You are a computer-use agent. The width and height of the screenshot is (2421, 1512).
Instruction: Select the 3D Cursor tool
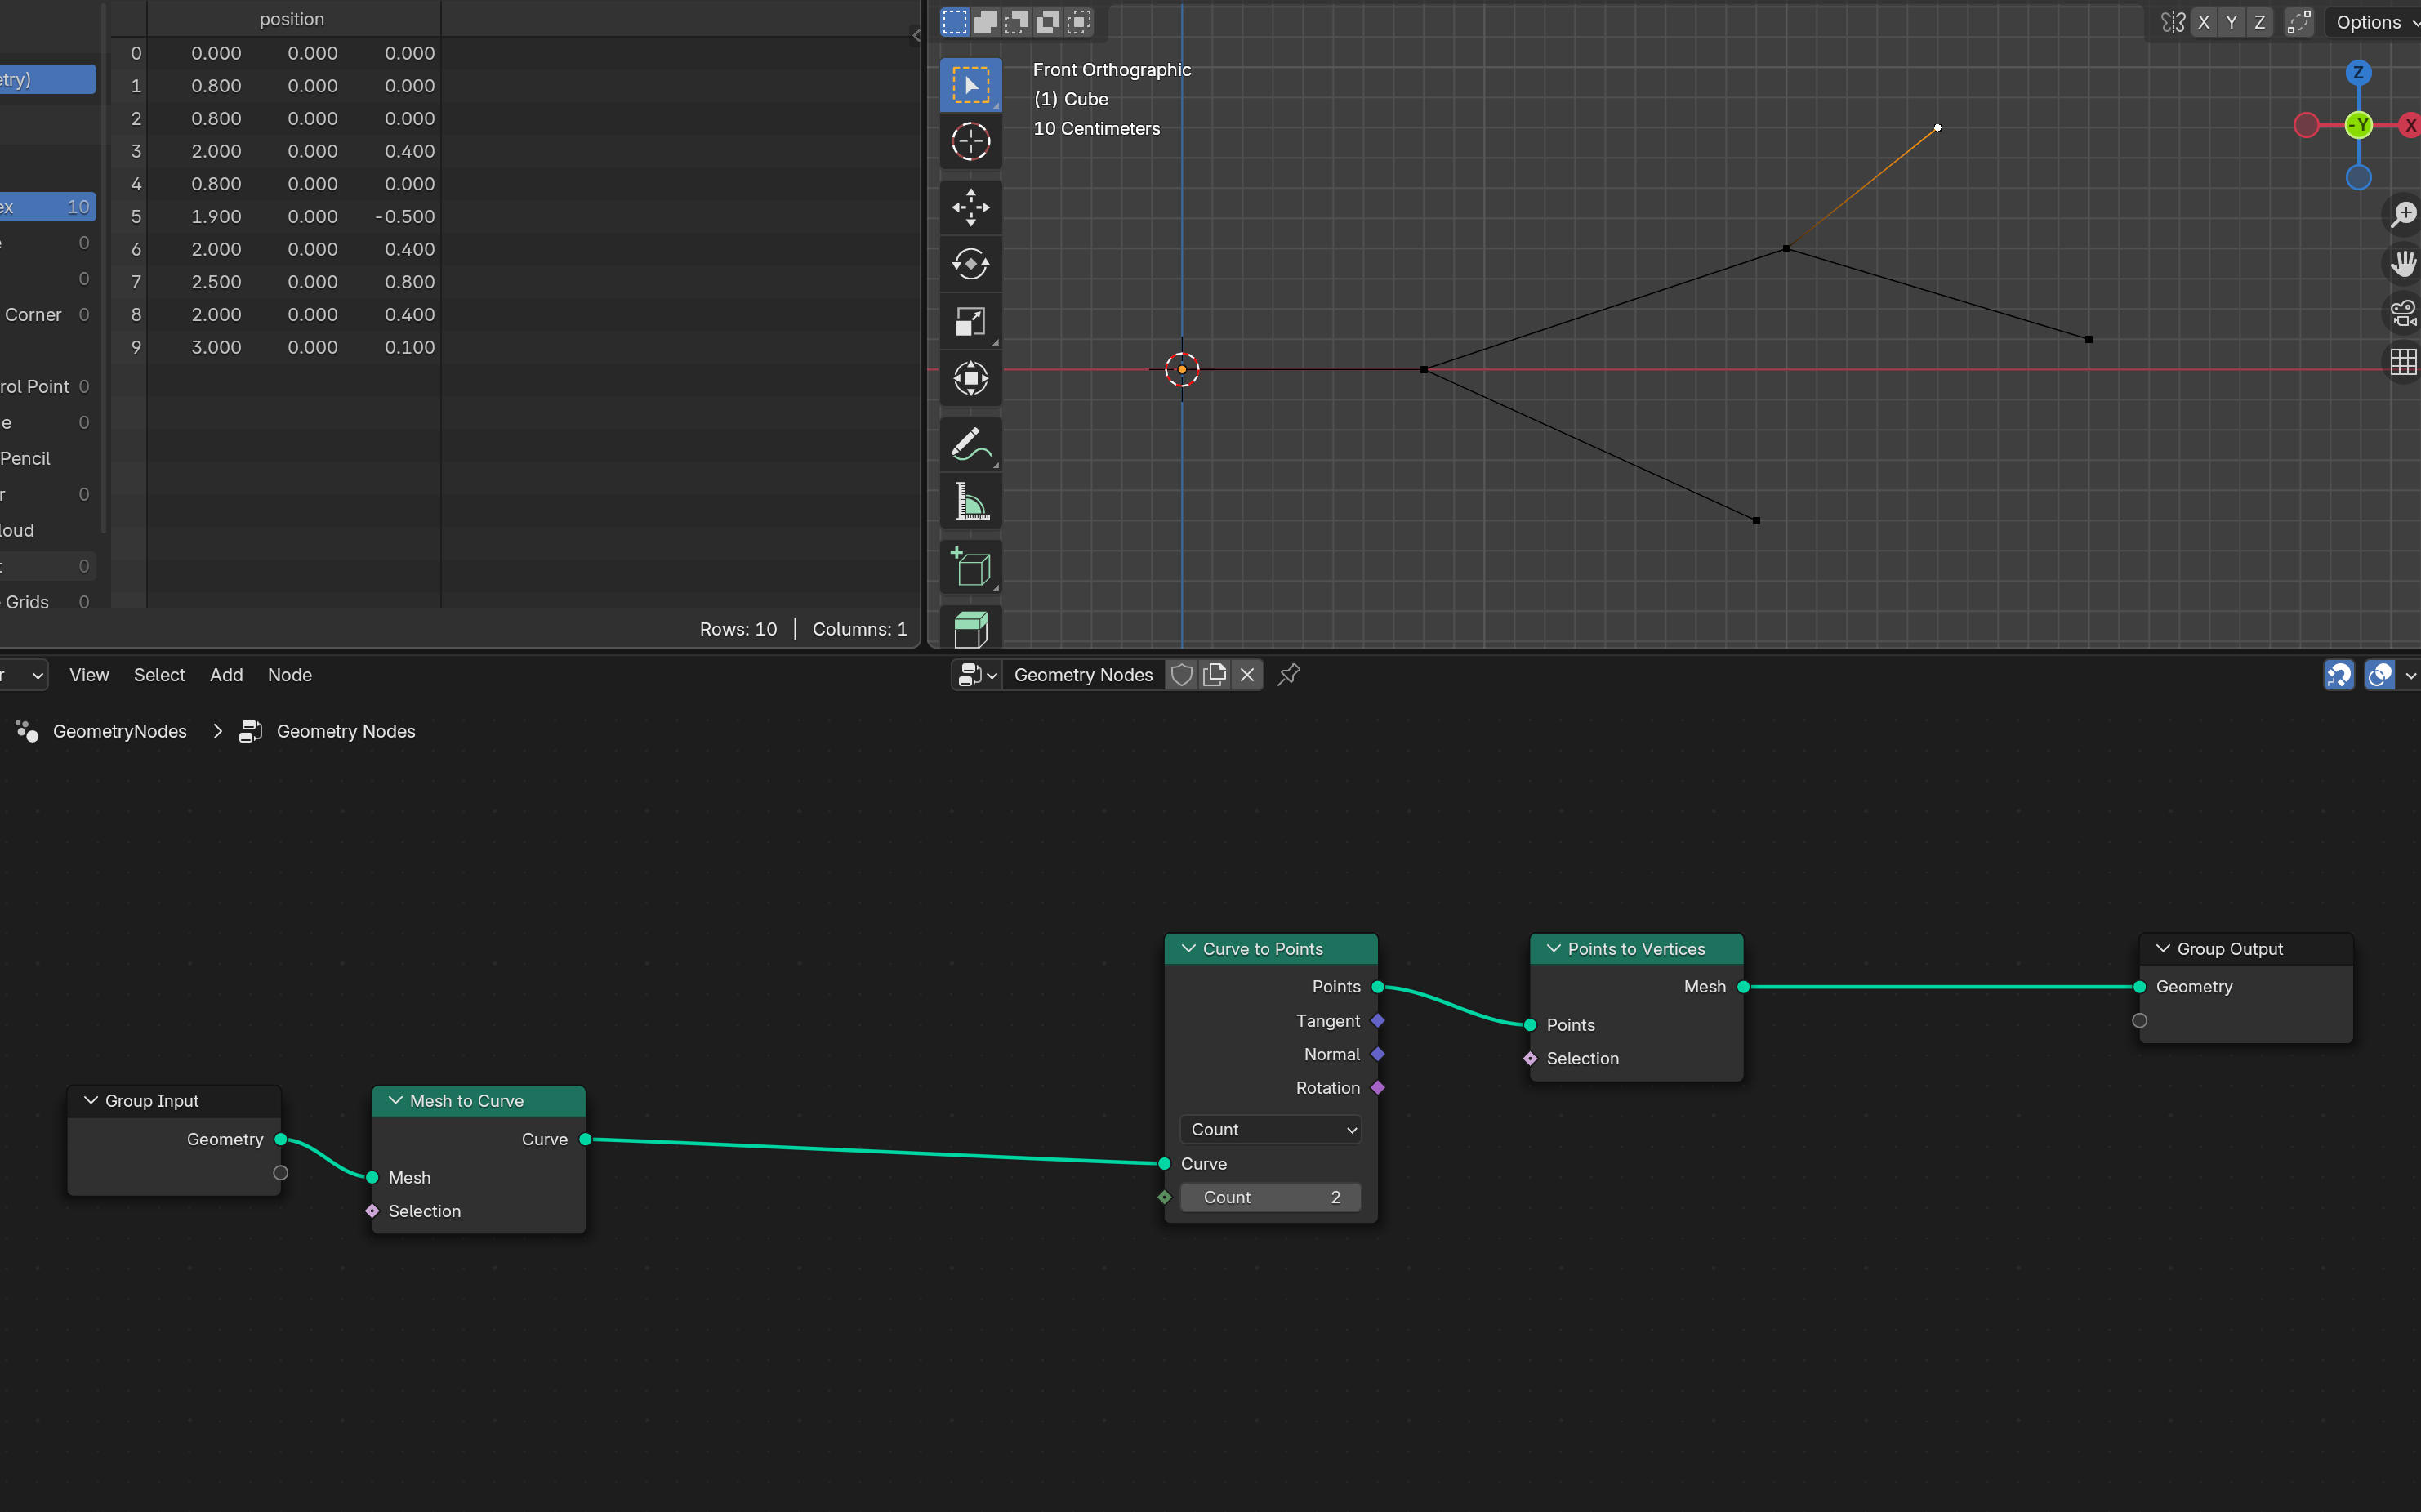pyautogui.click(x=970, y=141)
